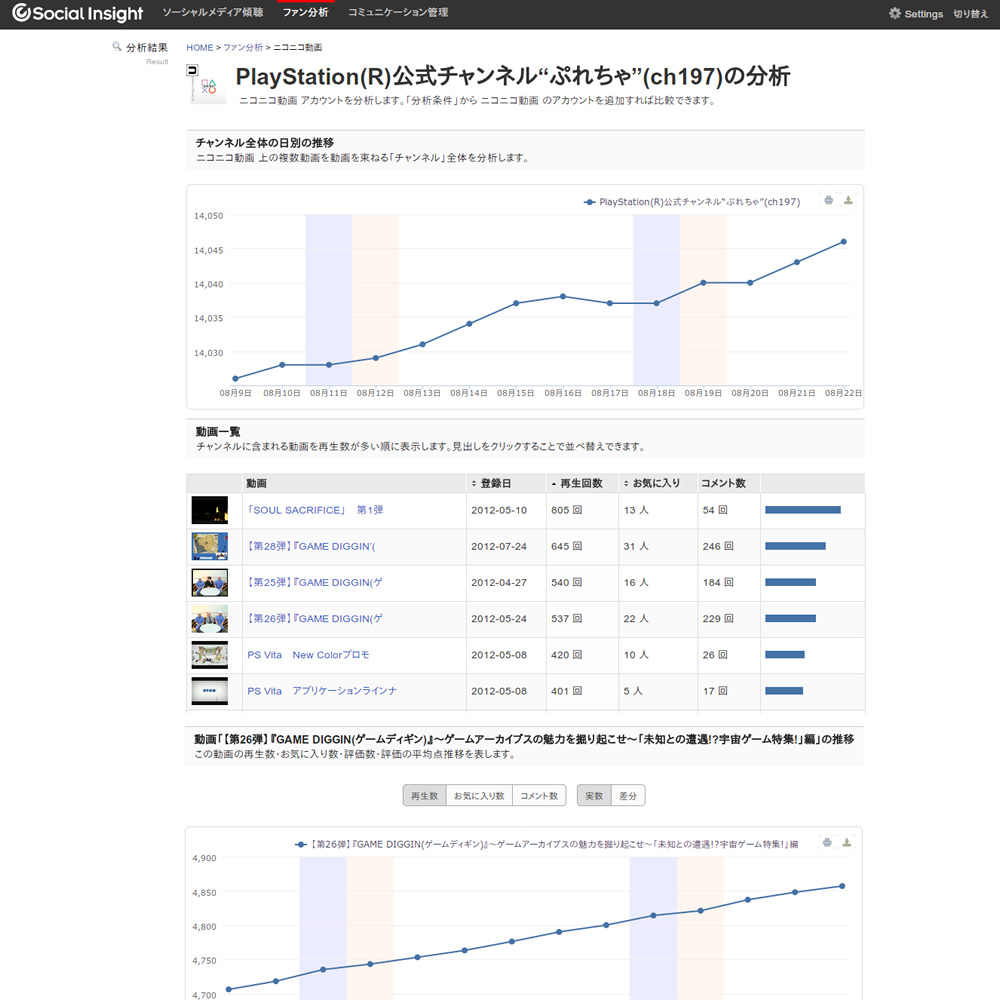The image size is (1000, 1000).
Task: Click the 分析結果 sidebar label
Action: tap(147, 48)
